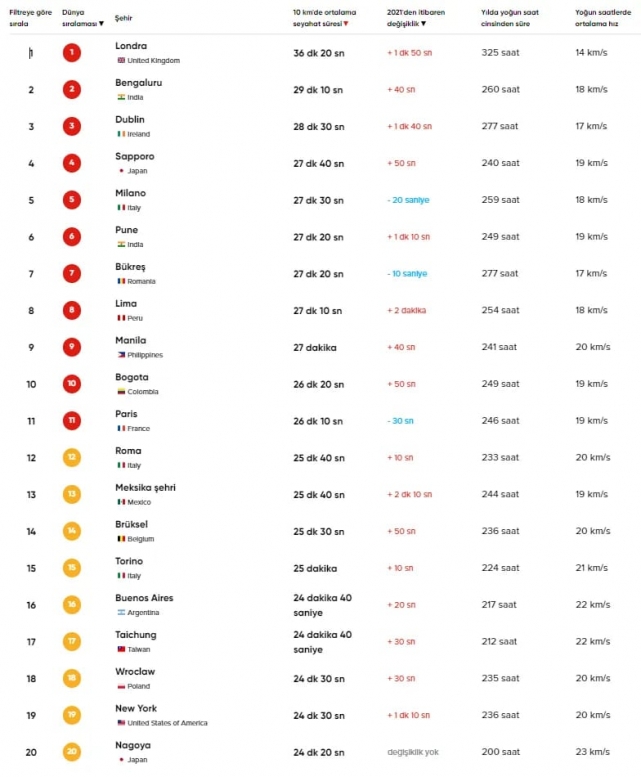Viewport: 641px width, 777px height.
Task: Click the Philippines flag under Manila
Action: click(121, 355)
